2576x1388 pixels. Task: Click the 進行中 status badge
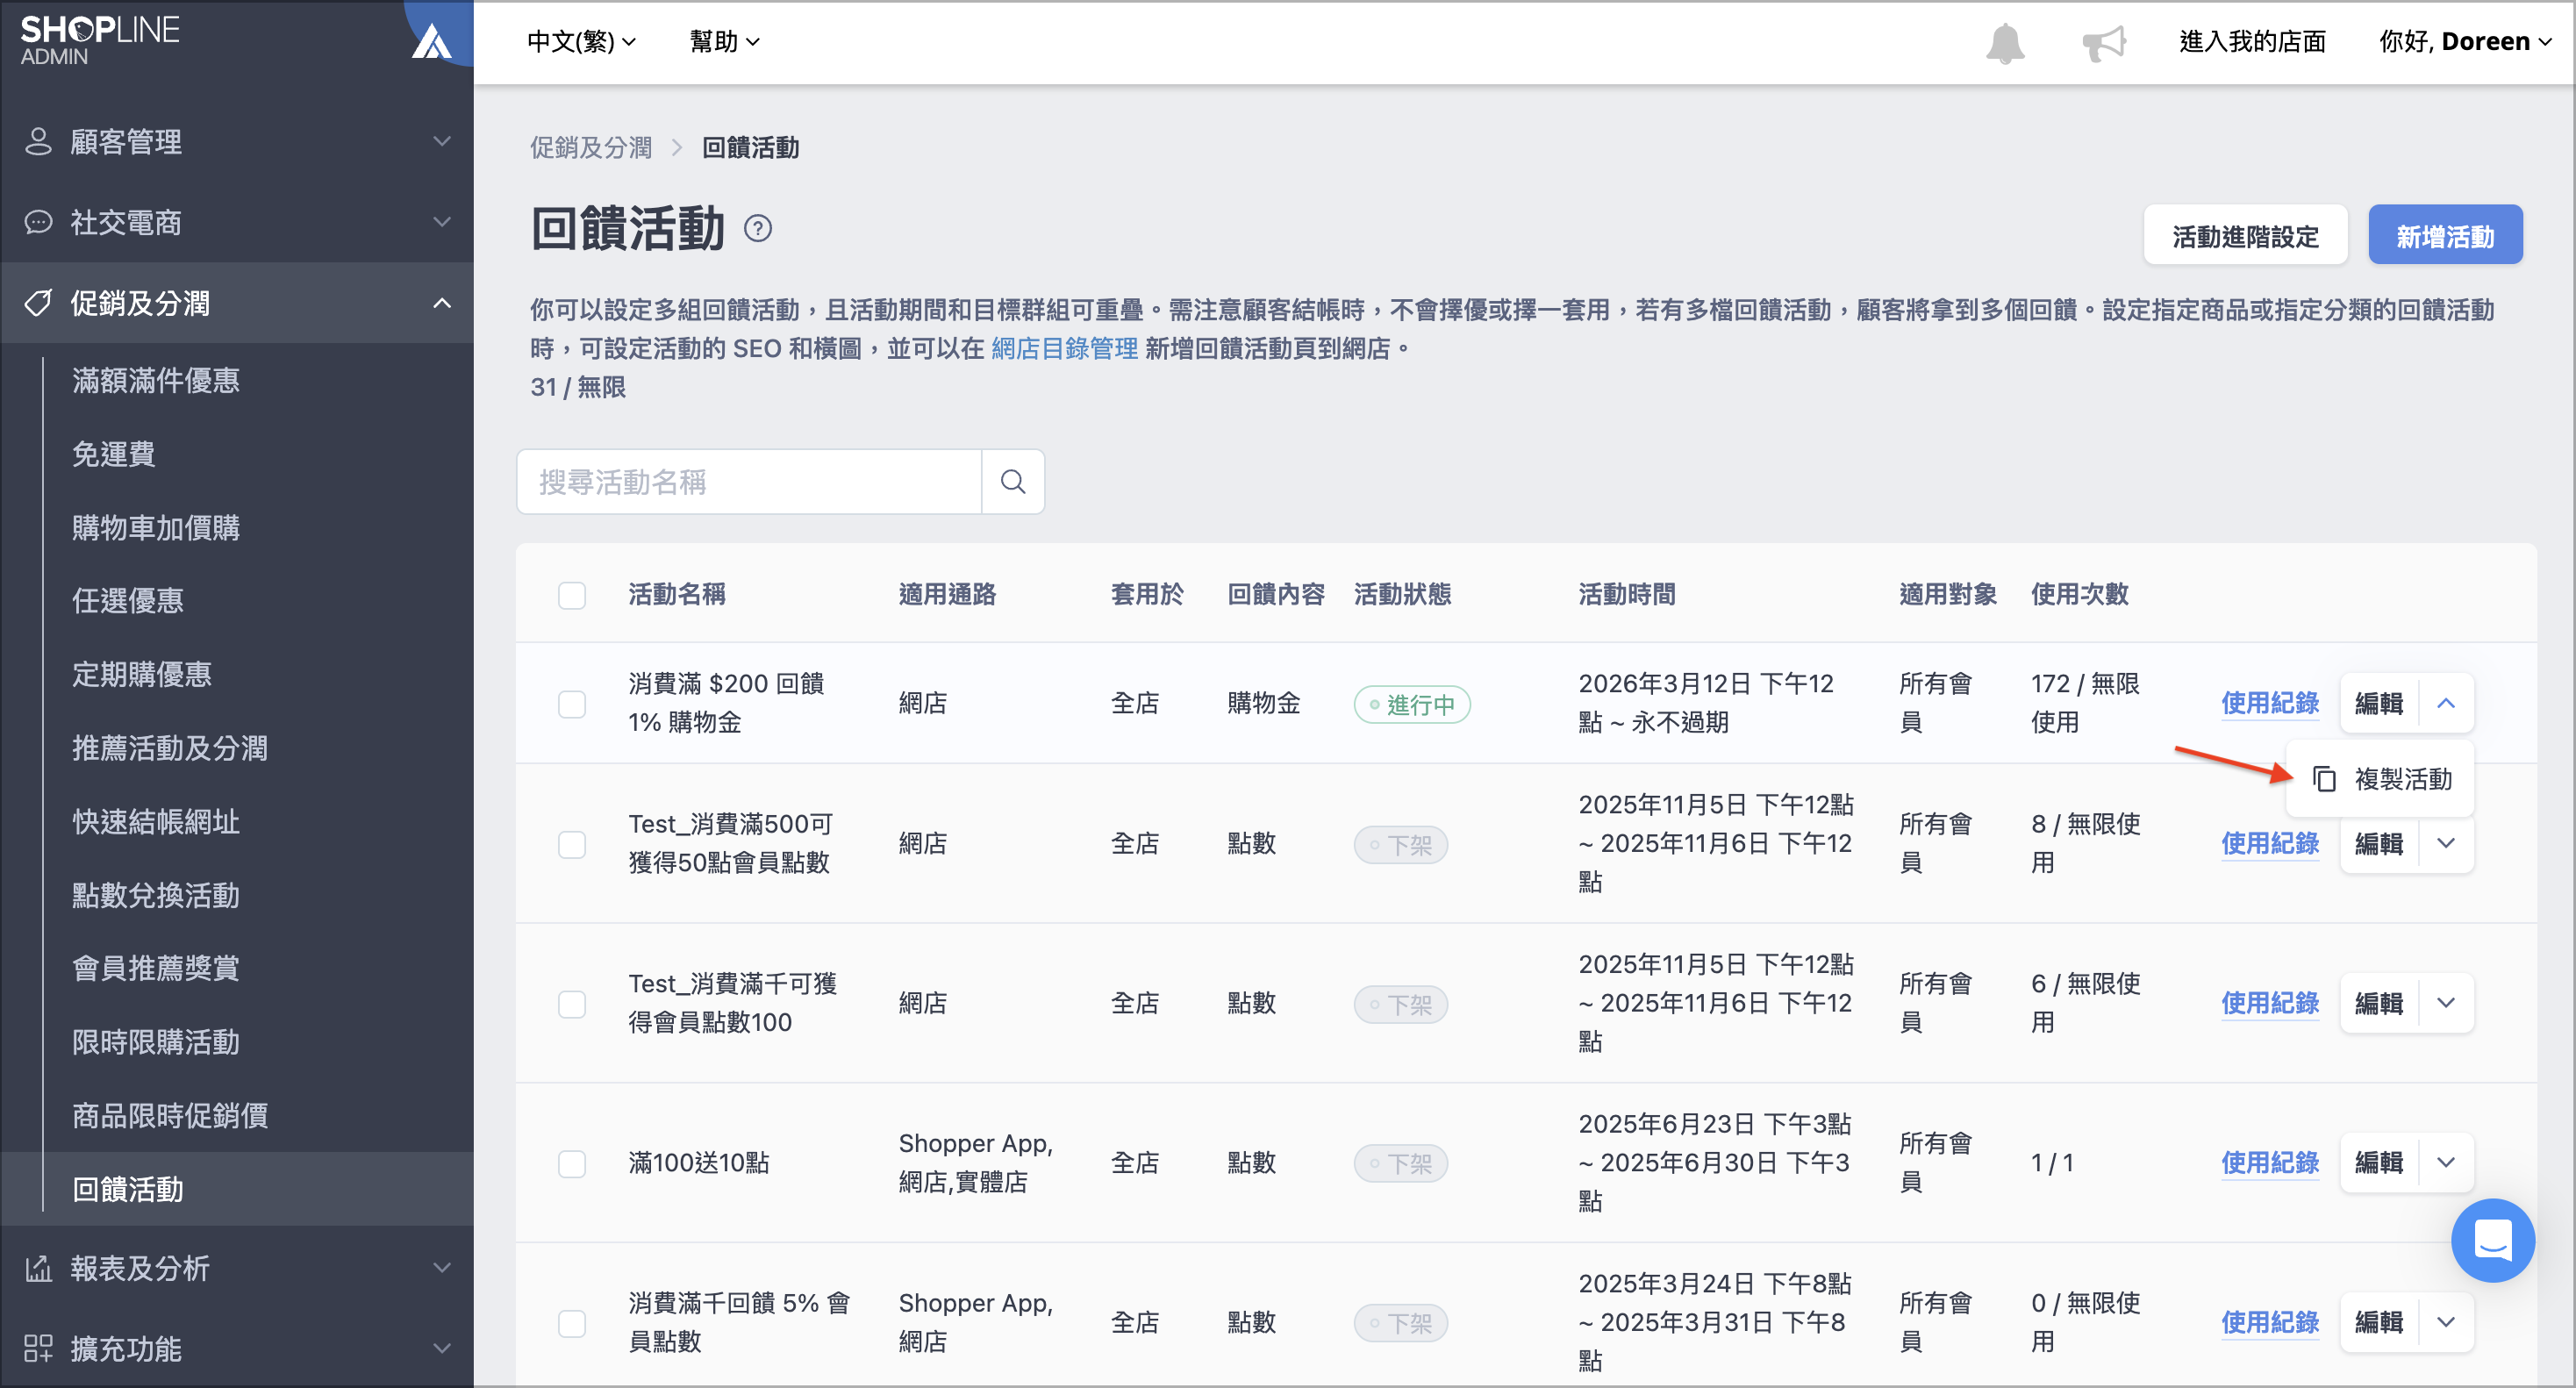coord(1412,704)
